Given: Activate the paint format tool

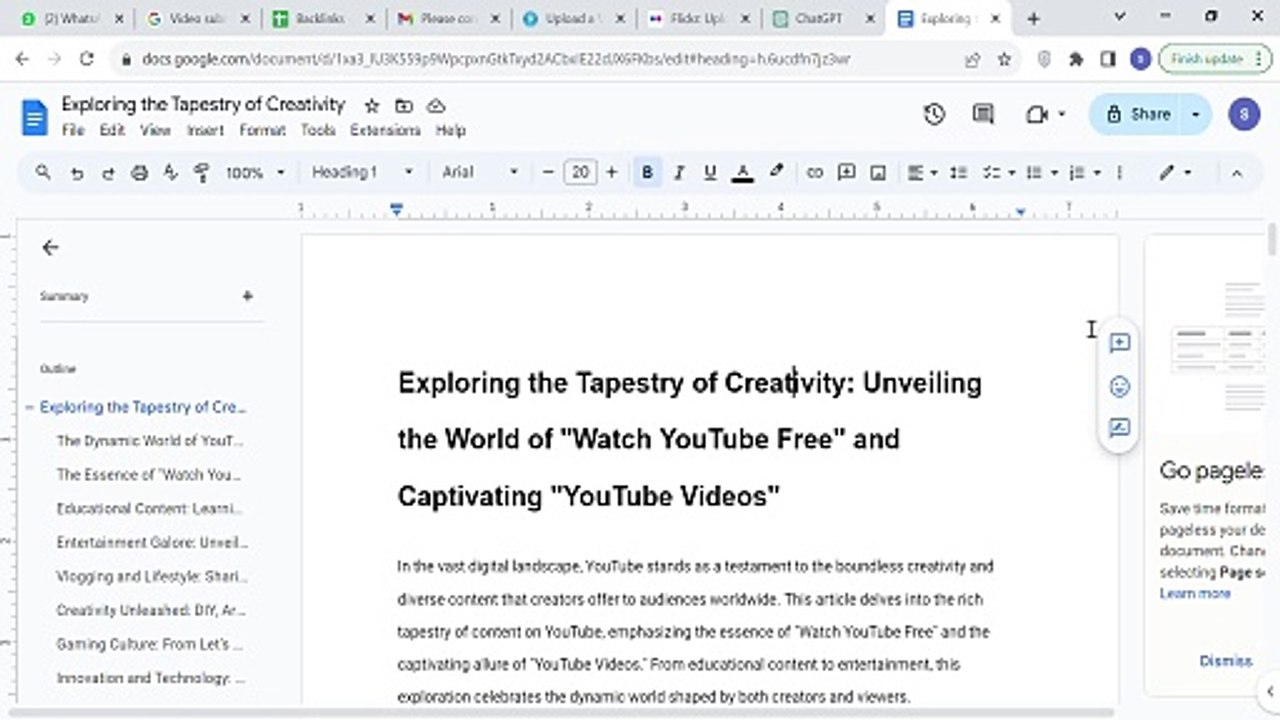Looking at the screenshot, I should coord(202,172).
